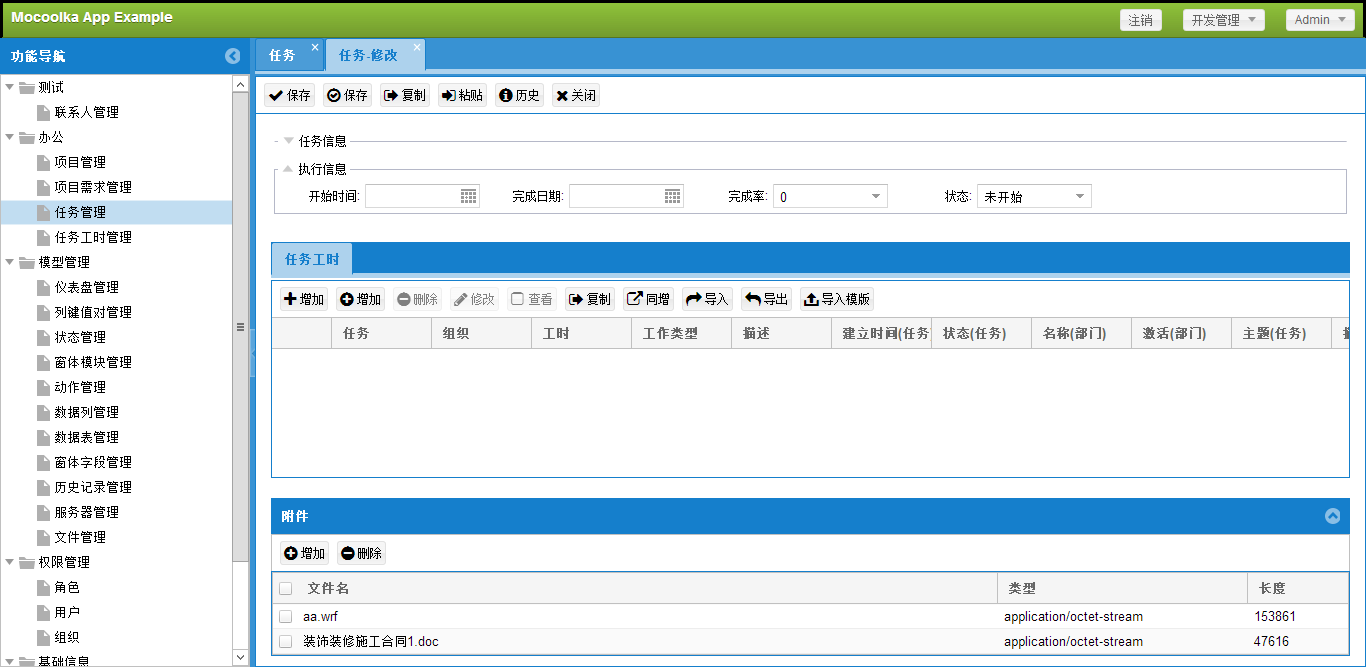
Task: Click the 同增 icon in the 任务工时 toolbar
Action: click(x=648, y=299)
